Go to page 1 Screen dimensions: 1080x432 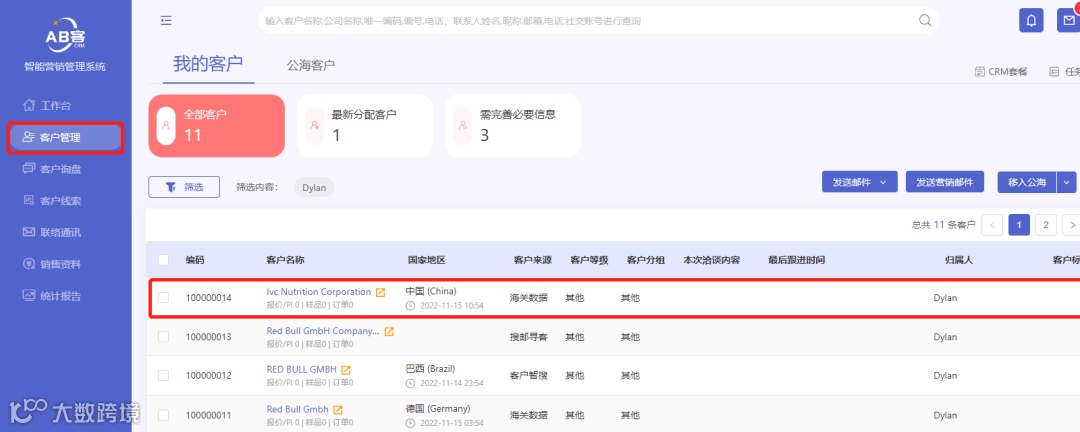point(1019,225)
